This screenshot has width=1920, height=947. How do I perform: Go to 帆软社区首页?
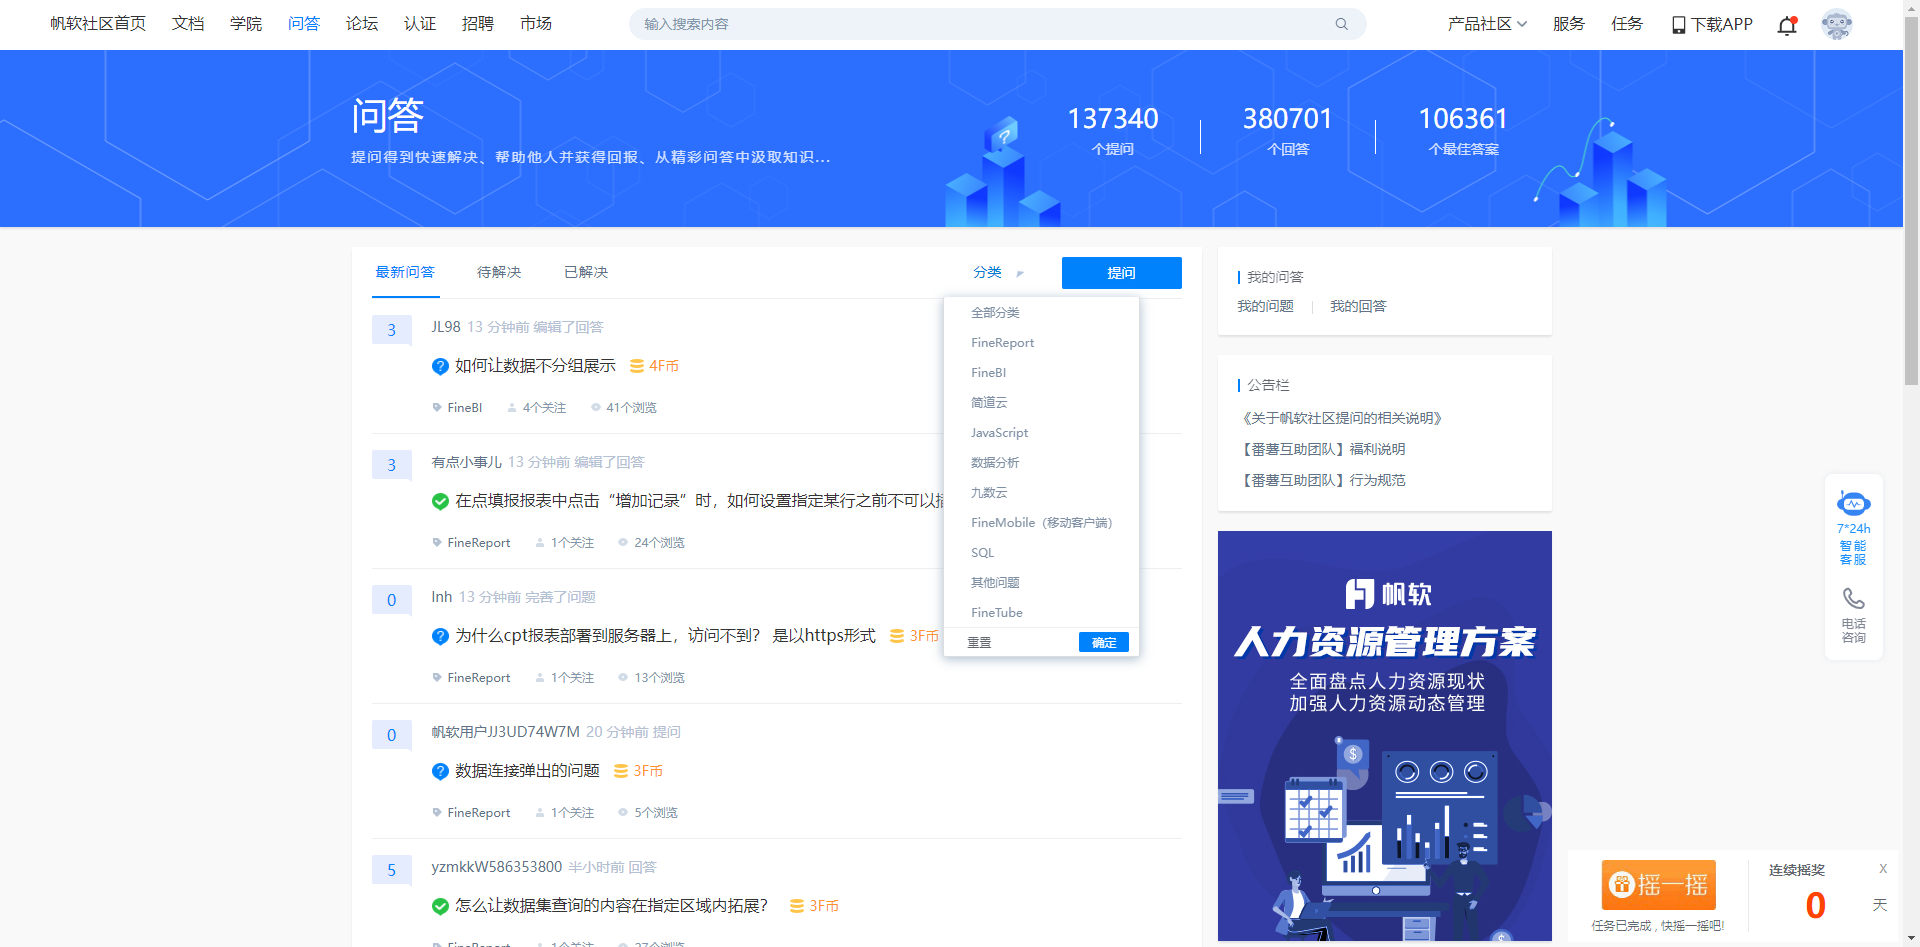[98, 24]
